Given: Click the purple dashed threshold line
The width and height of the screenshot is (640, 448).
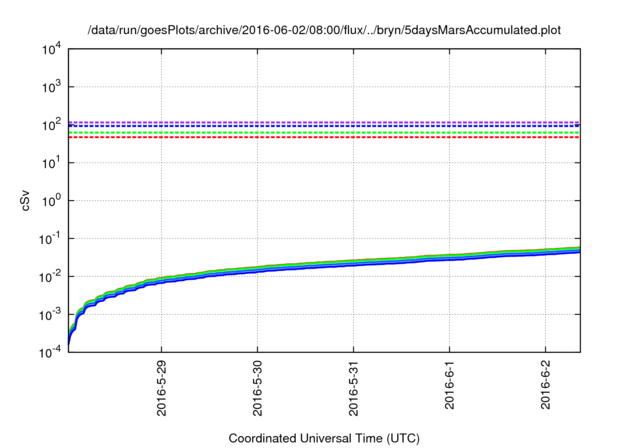Looking at the screenshot, I should click(x=324, y=122).
